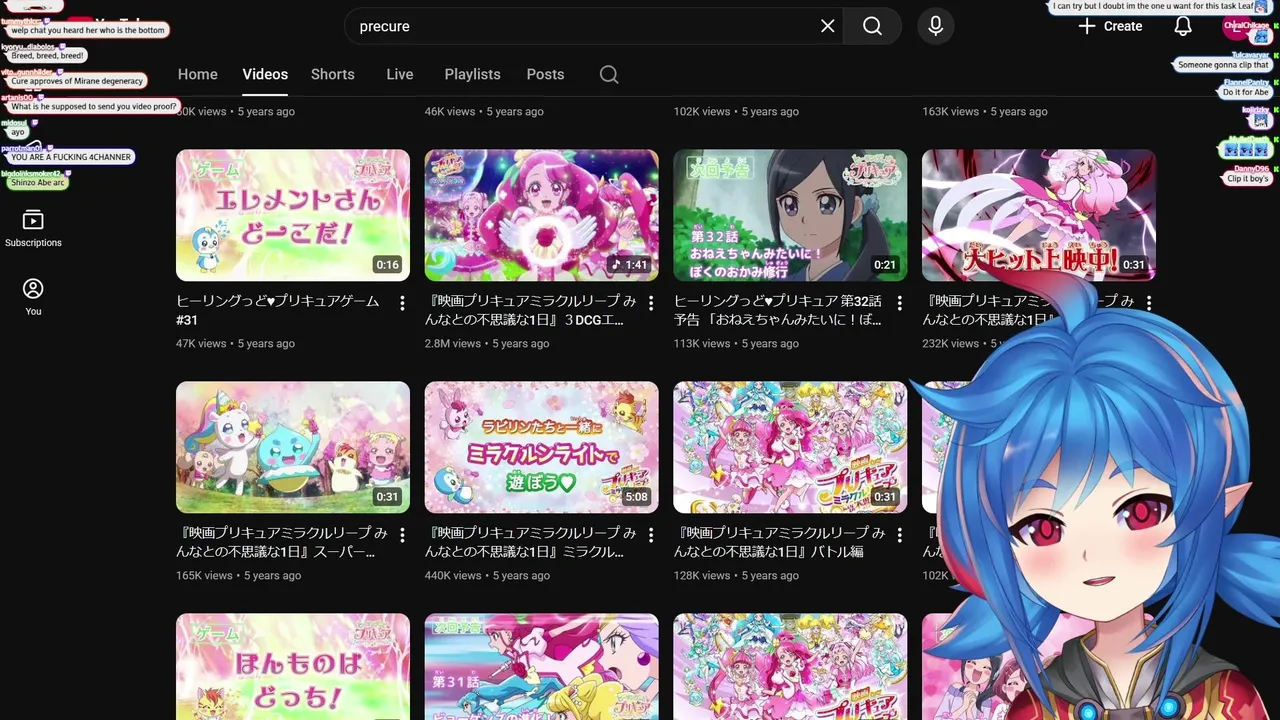Play the ミラクルンライトで遊ぼう thumbnail
This screenshot has width=1280, height=720.
click(x=541, y=447)
